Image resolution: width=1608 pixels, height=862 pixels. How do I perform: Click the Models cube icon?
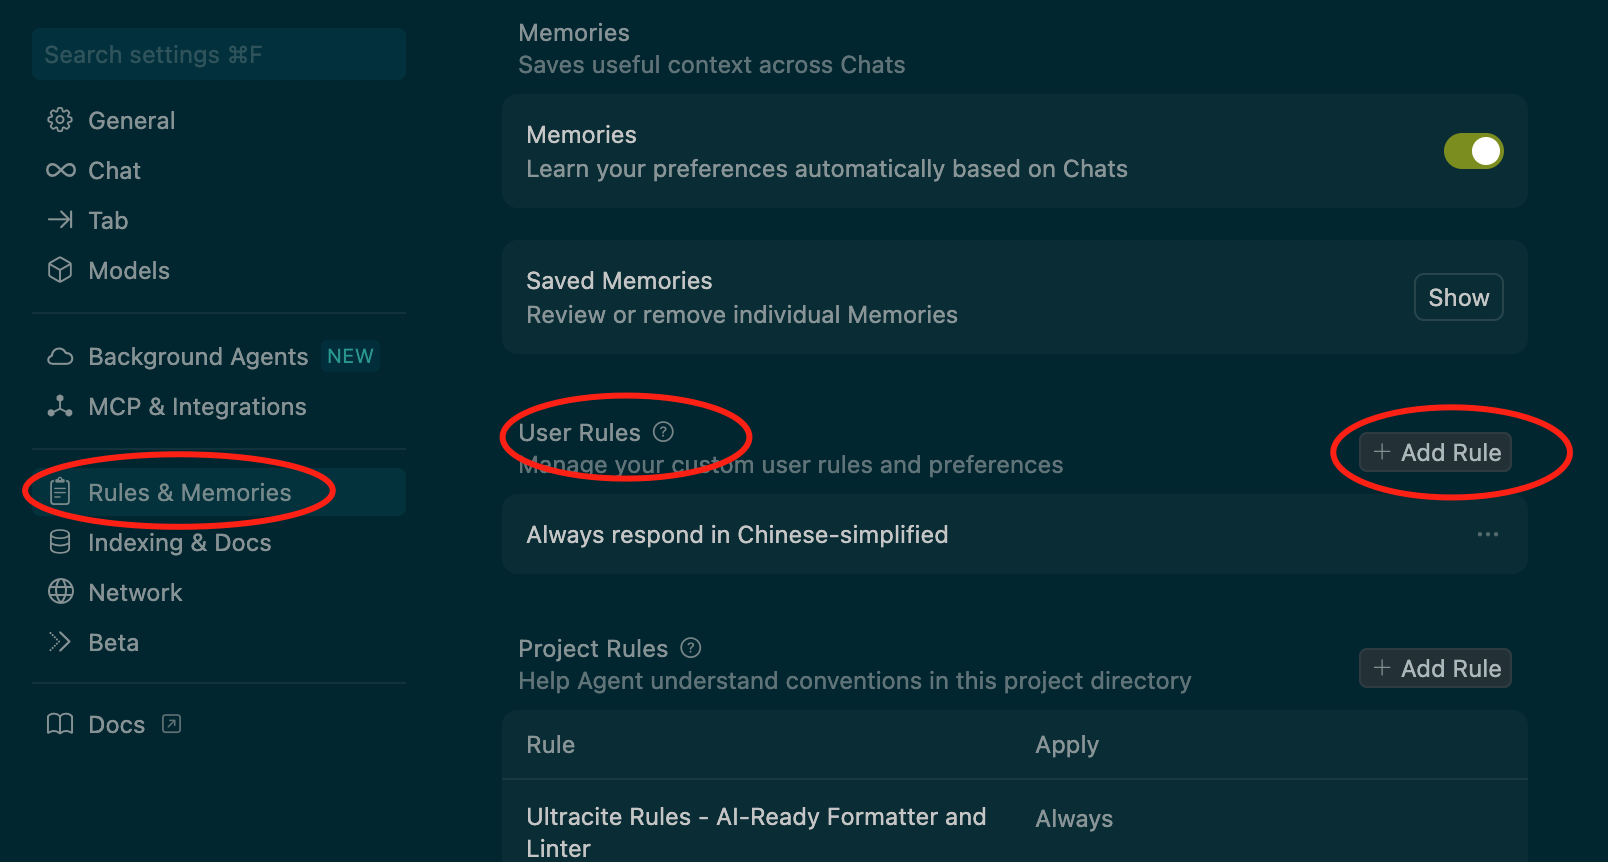click(x=60, y=270)
